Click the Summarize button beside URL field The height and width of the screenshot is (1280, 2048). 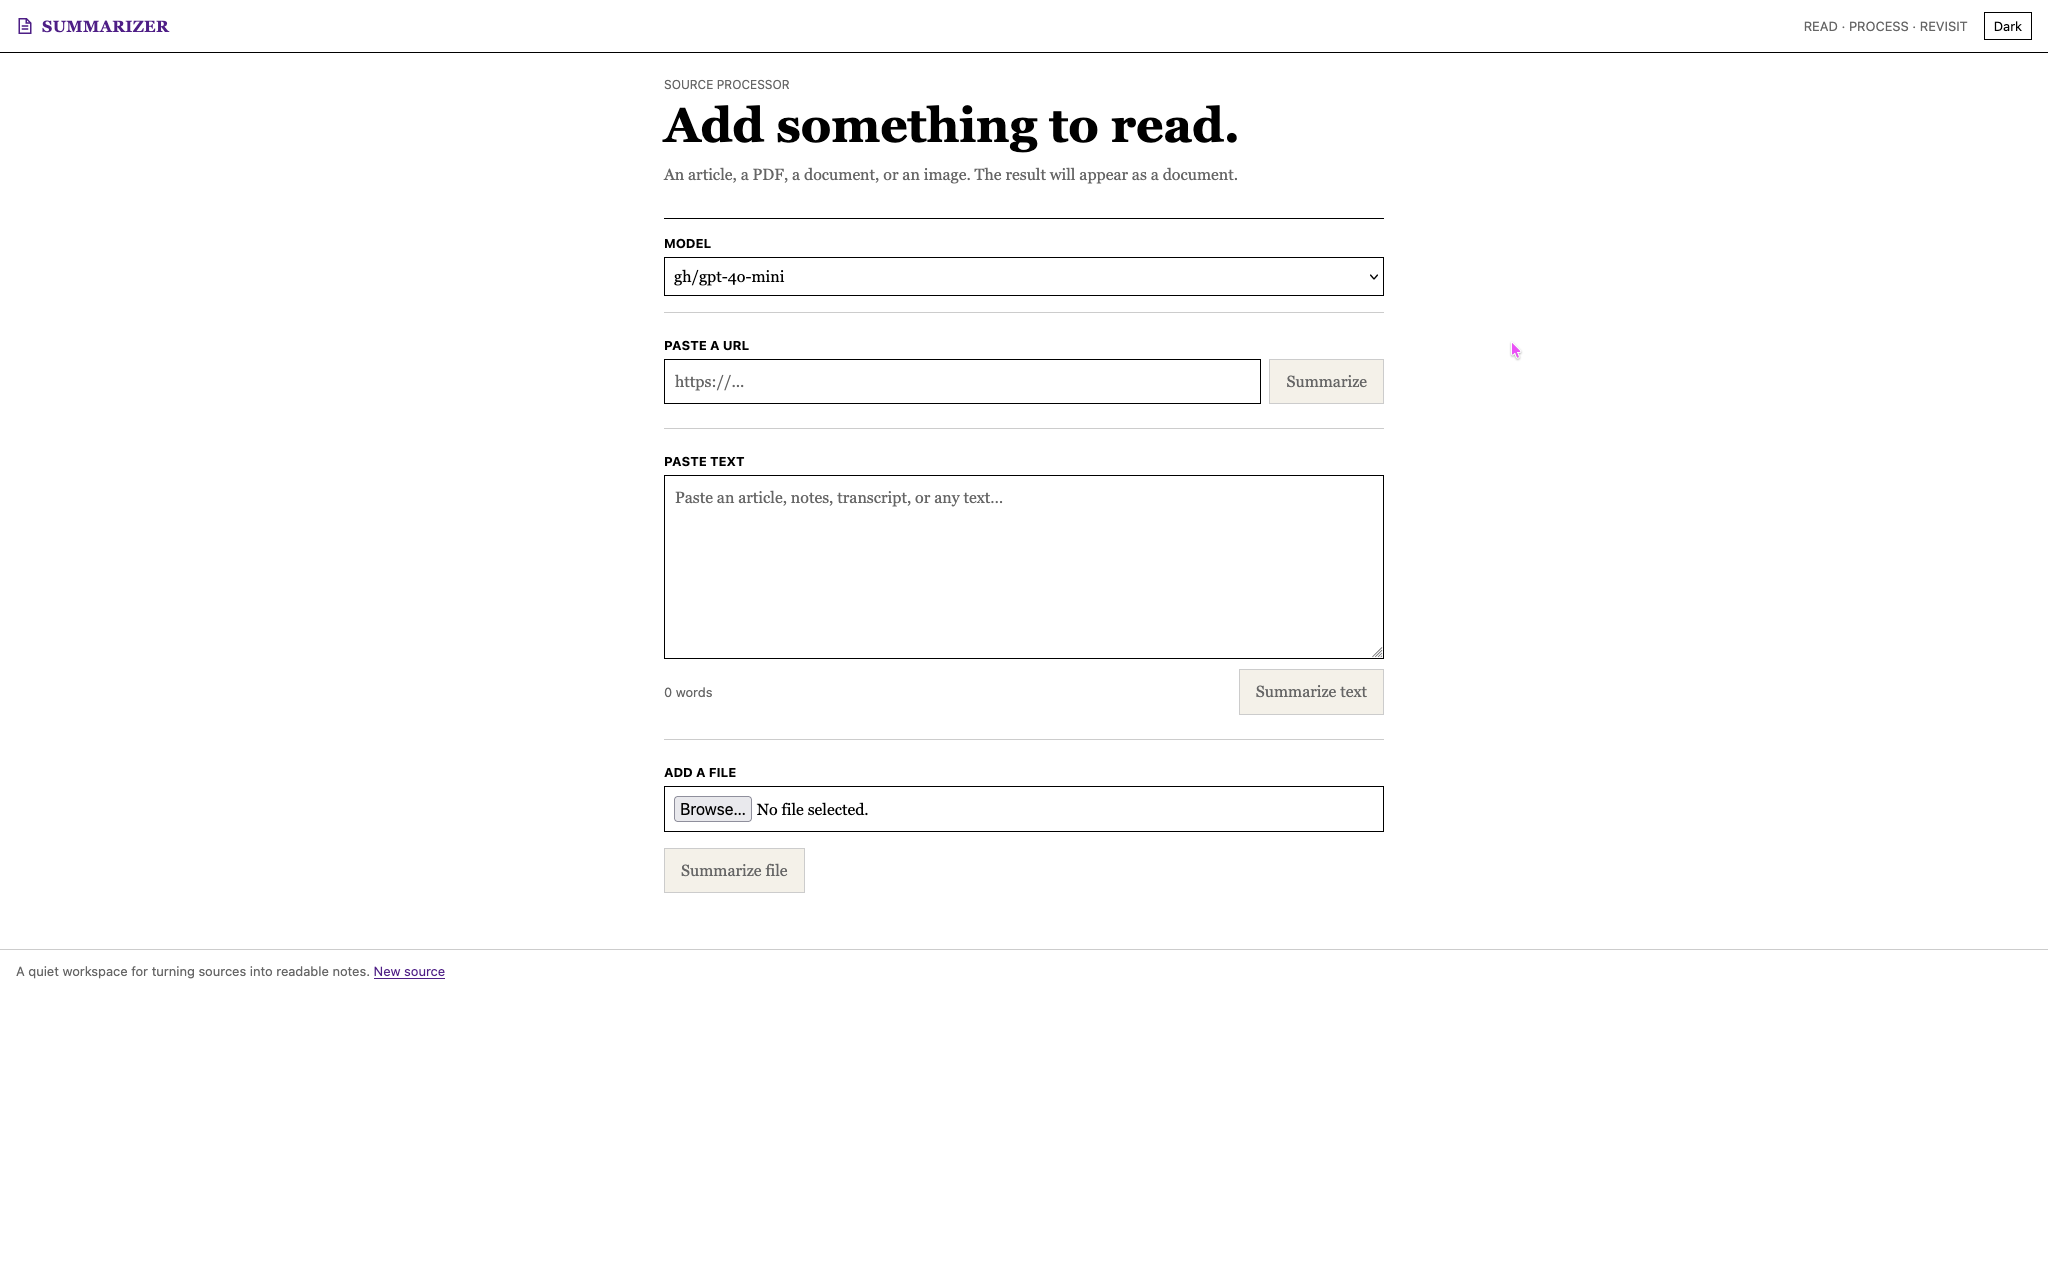1326,381
